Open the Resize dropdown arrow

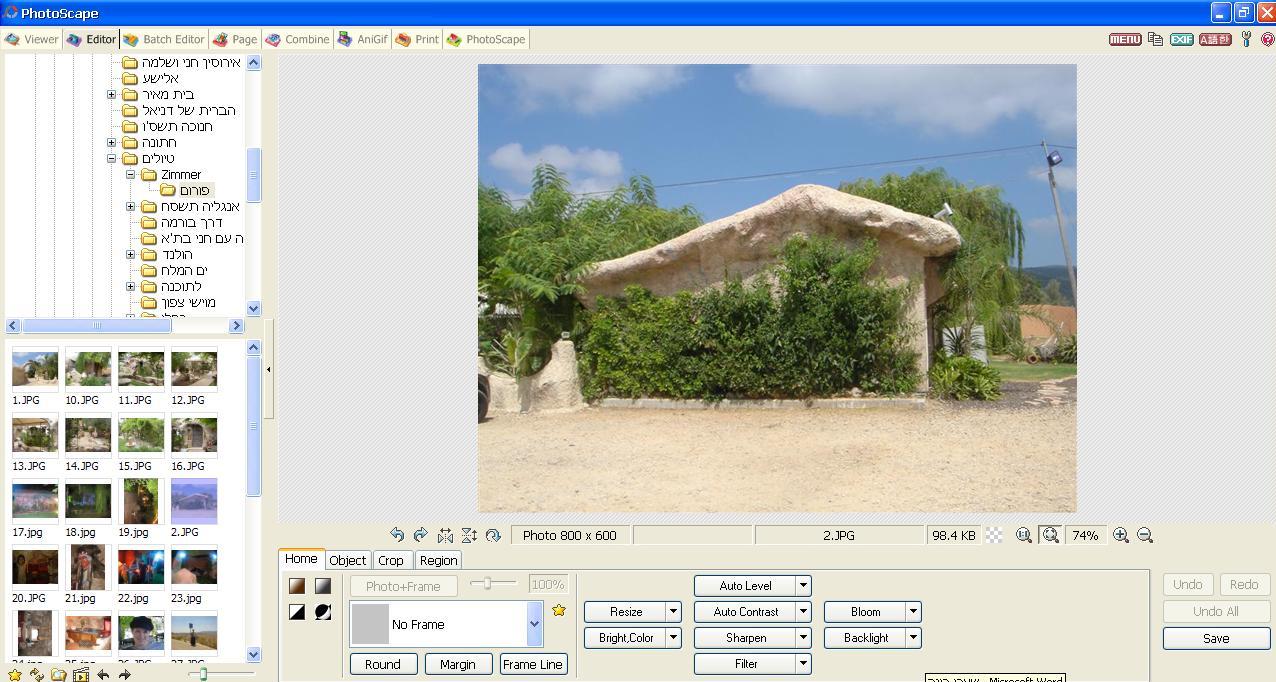click(673, 612)
